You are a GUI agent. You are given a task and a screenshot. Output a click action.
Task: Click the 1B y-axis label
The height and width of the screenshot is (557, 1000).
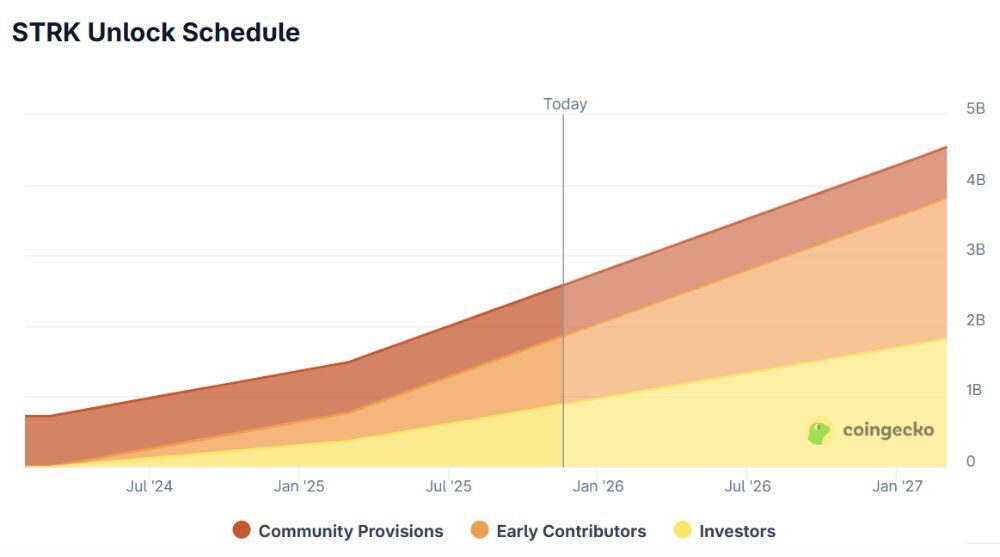point(975,390)
